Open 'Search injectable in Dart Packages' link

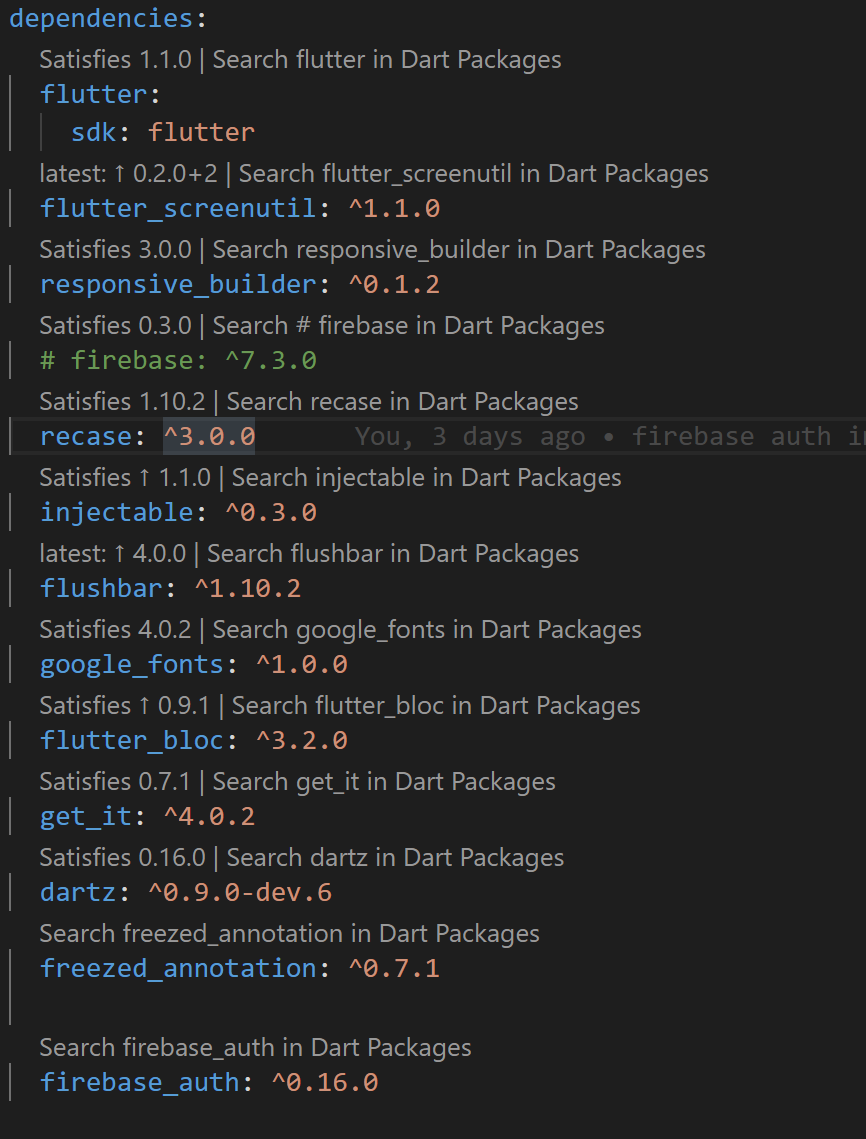(x=426, y=478)
